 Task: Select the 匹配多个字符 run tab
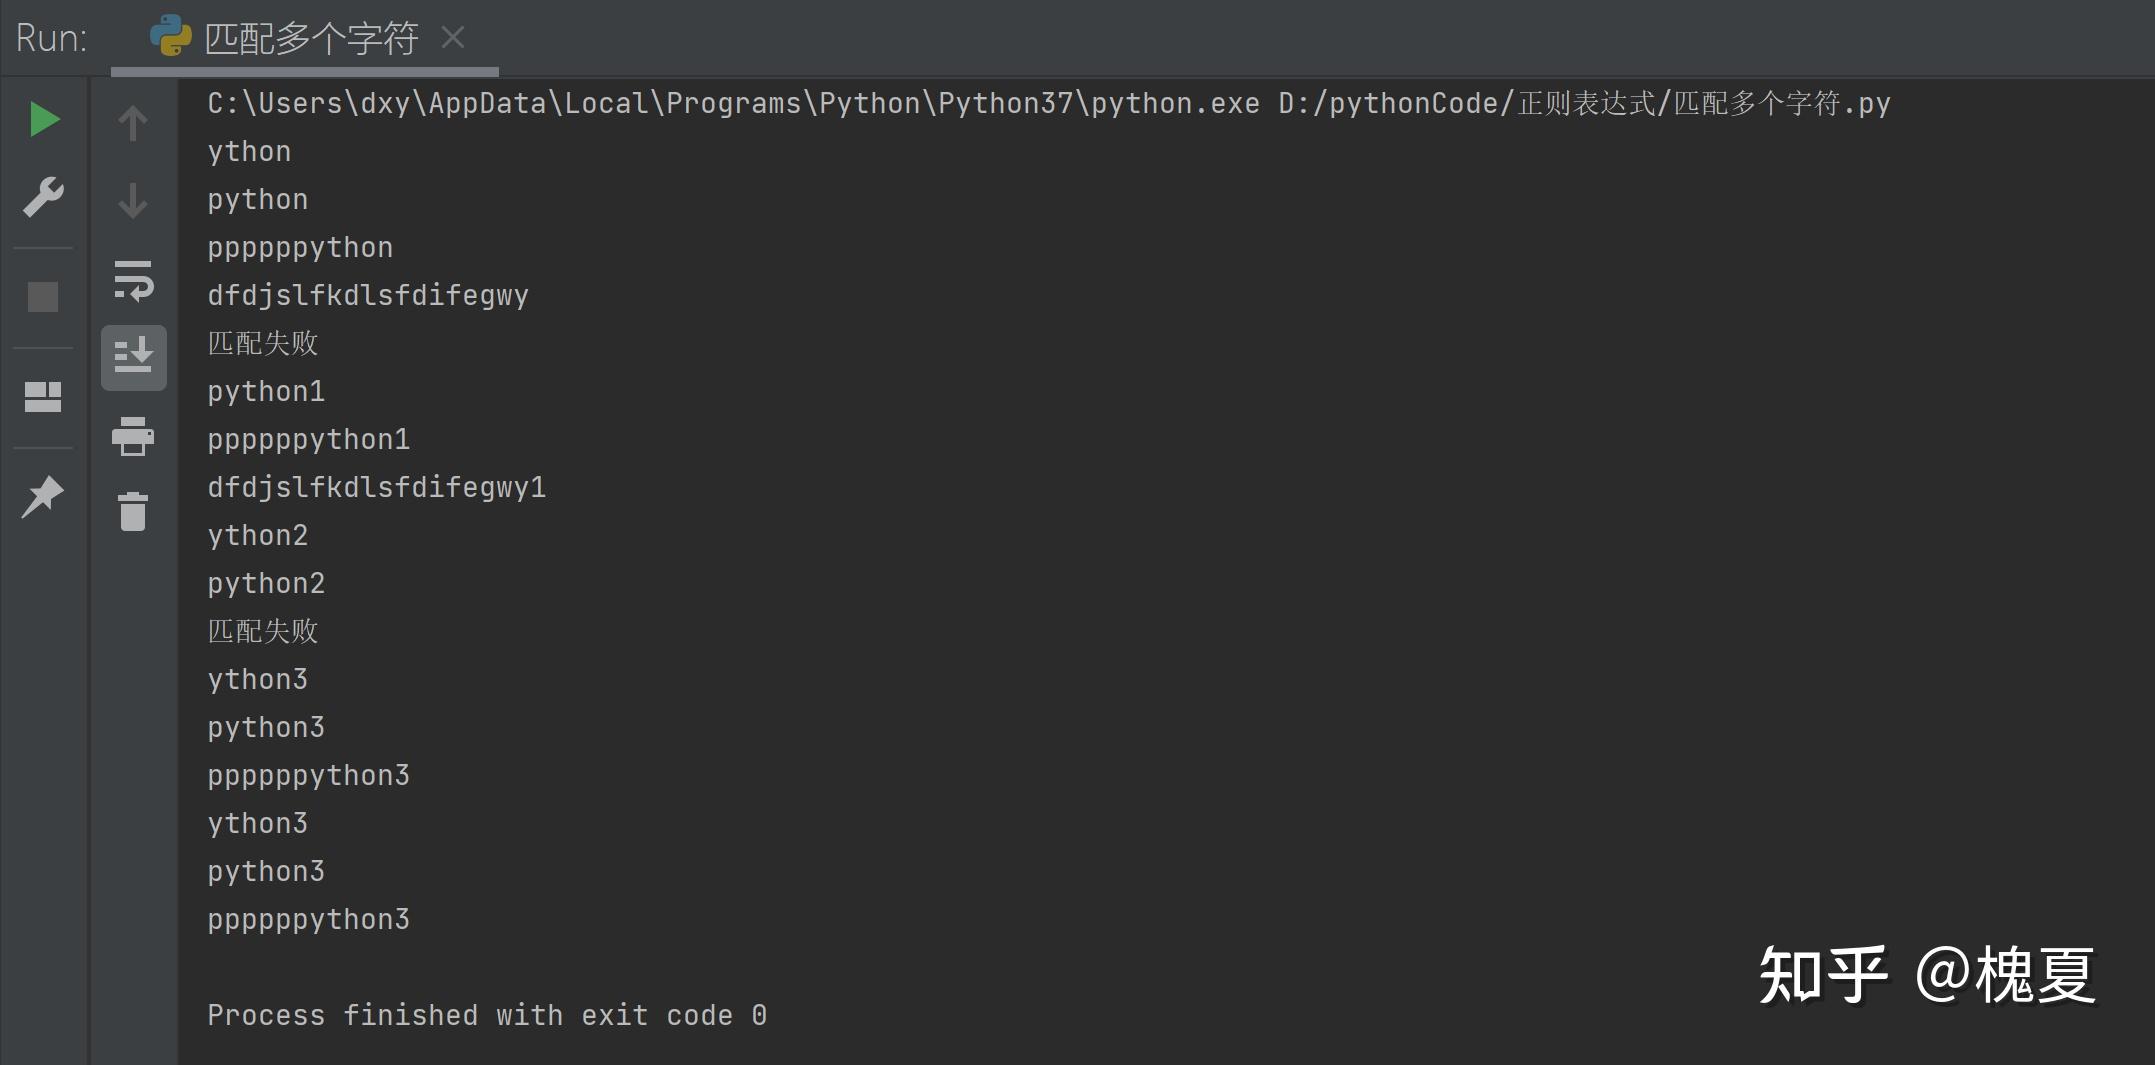pos(310,39)
